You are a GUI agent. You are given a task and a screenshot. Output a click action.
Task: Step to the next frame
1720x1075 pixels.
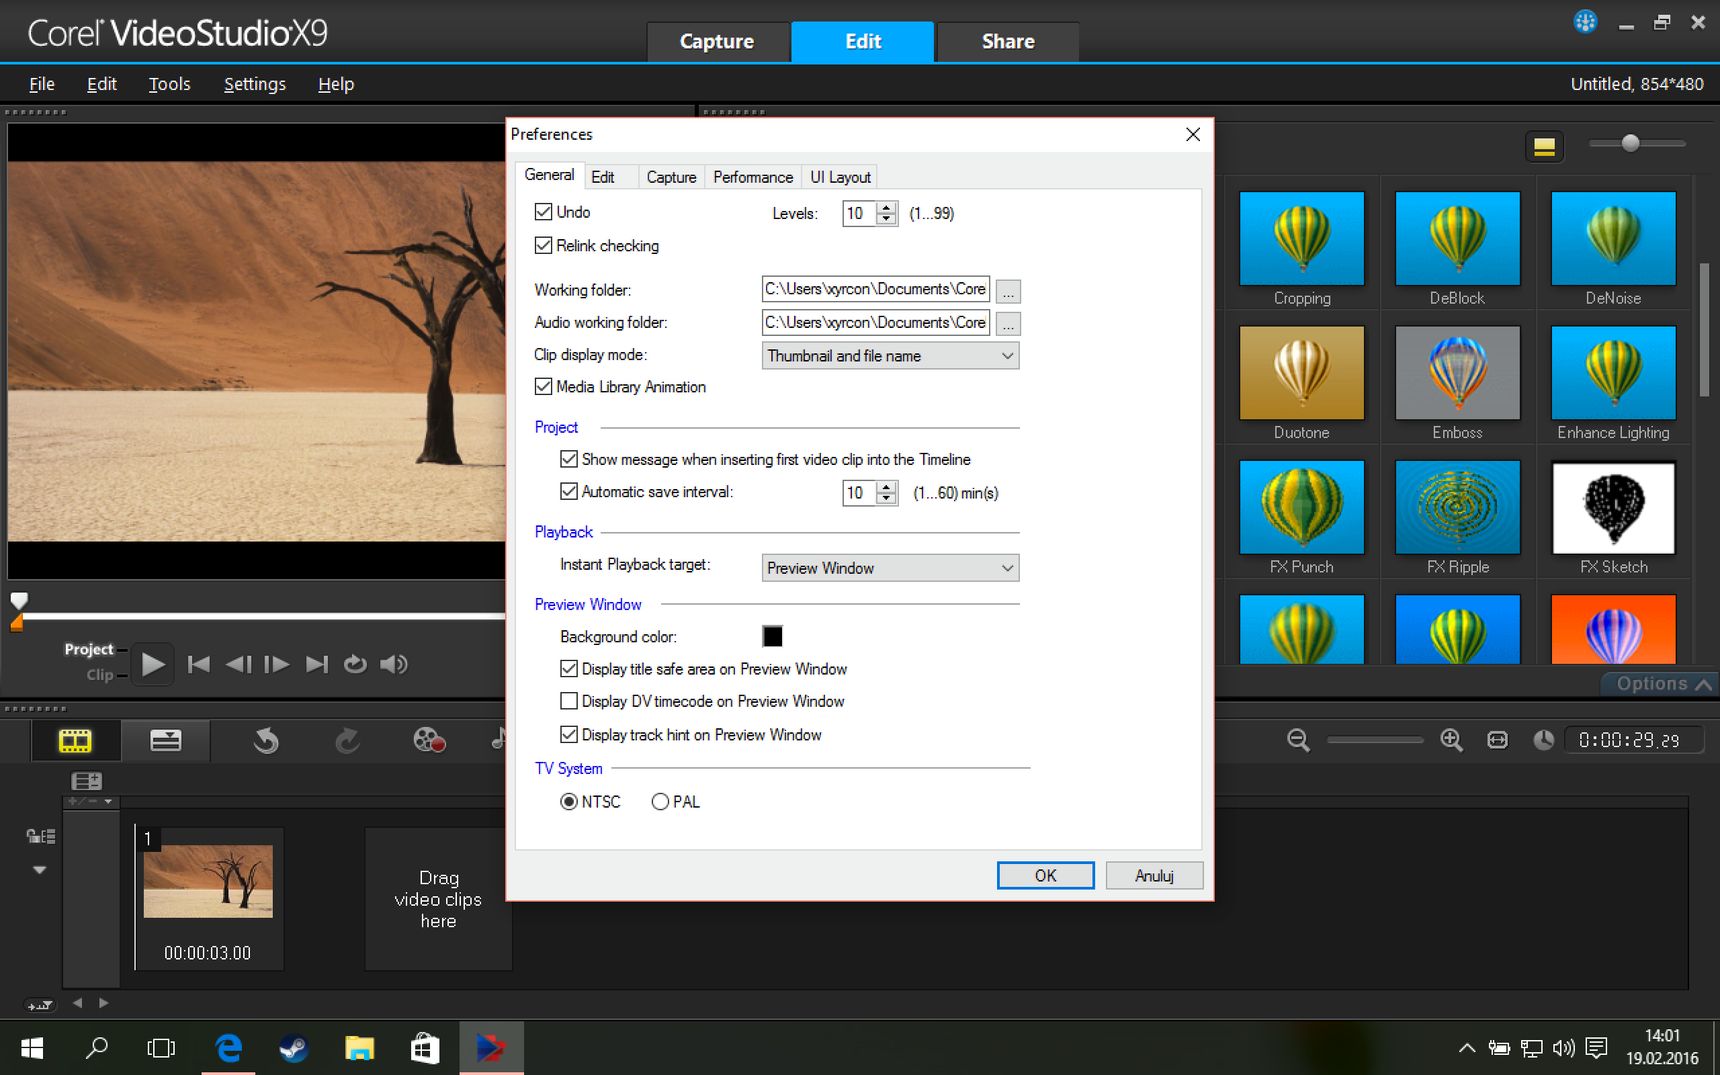(277, 664)
